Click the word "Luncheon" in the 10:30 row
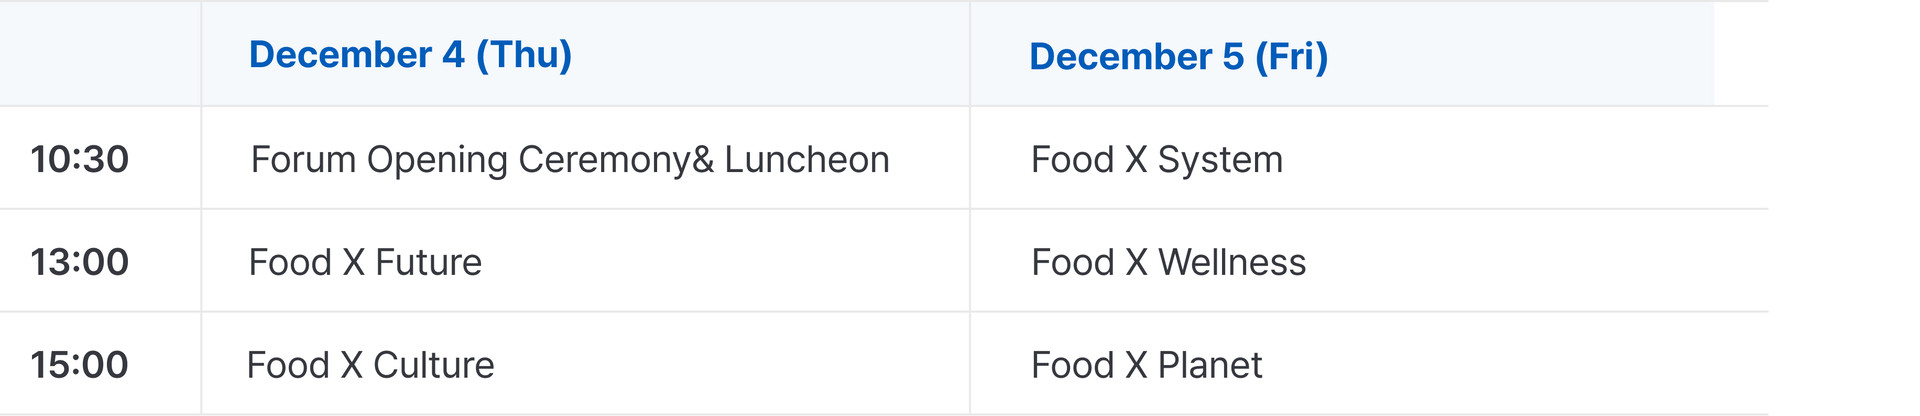 click(x=806, y=160)
